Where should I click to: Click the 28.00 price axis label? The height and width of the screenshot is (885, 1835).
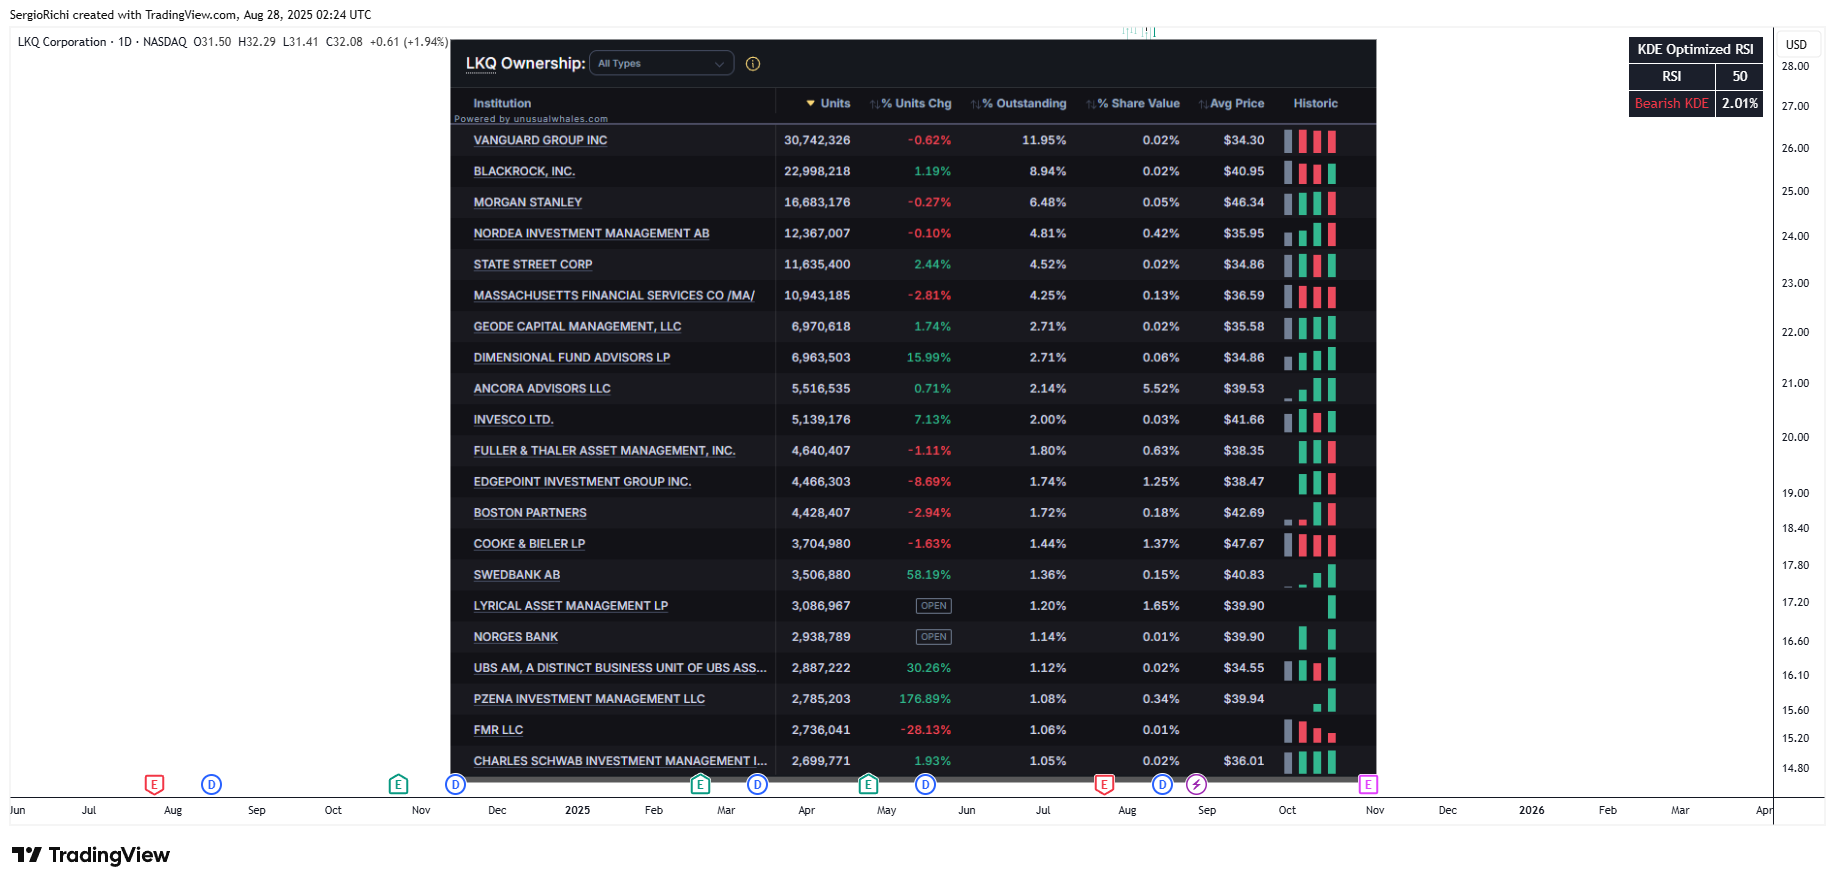(1795, 66)
